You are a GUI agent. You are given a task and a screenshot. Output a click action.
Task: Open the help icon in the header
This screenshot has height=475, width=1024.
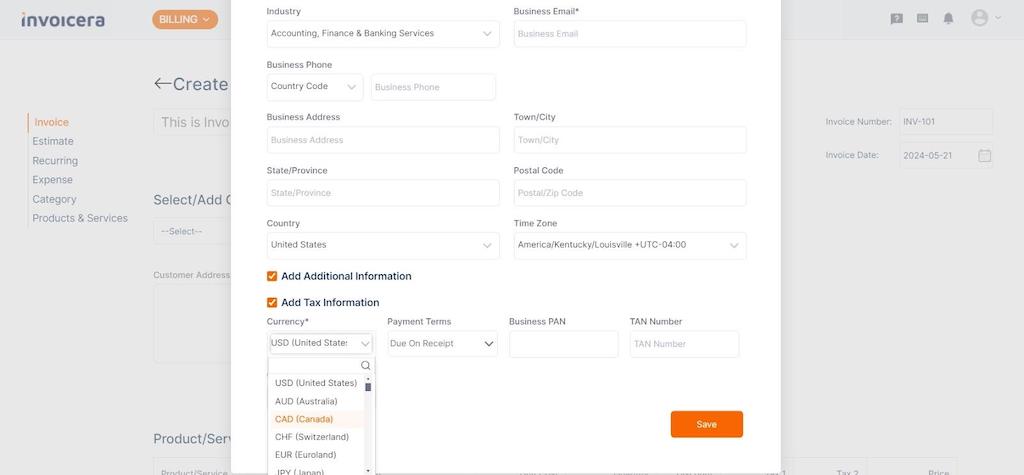coord(897,19)
